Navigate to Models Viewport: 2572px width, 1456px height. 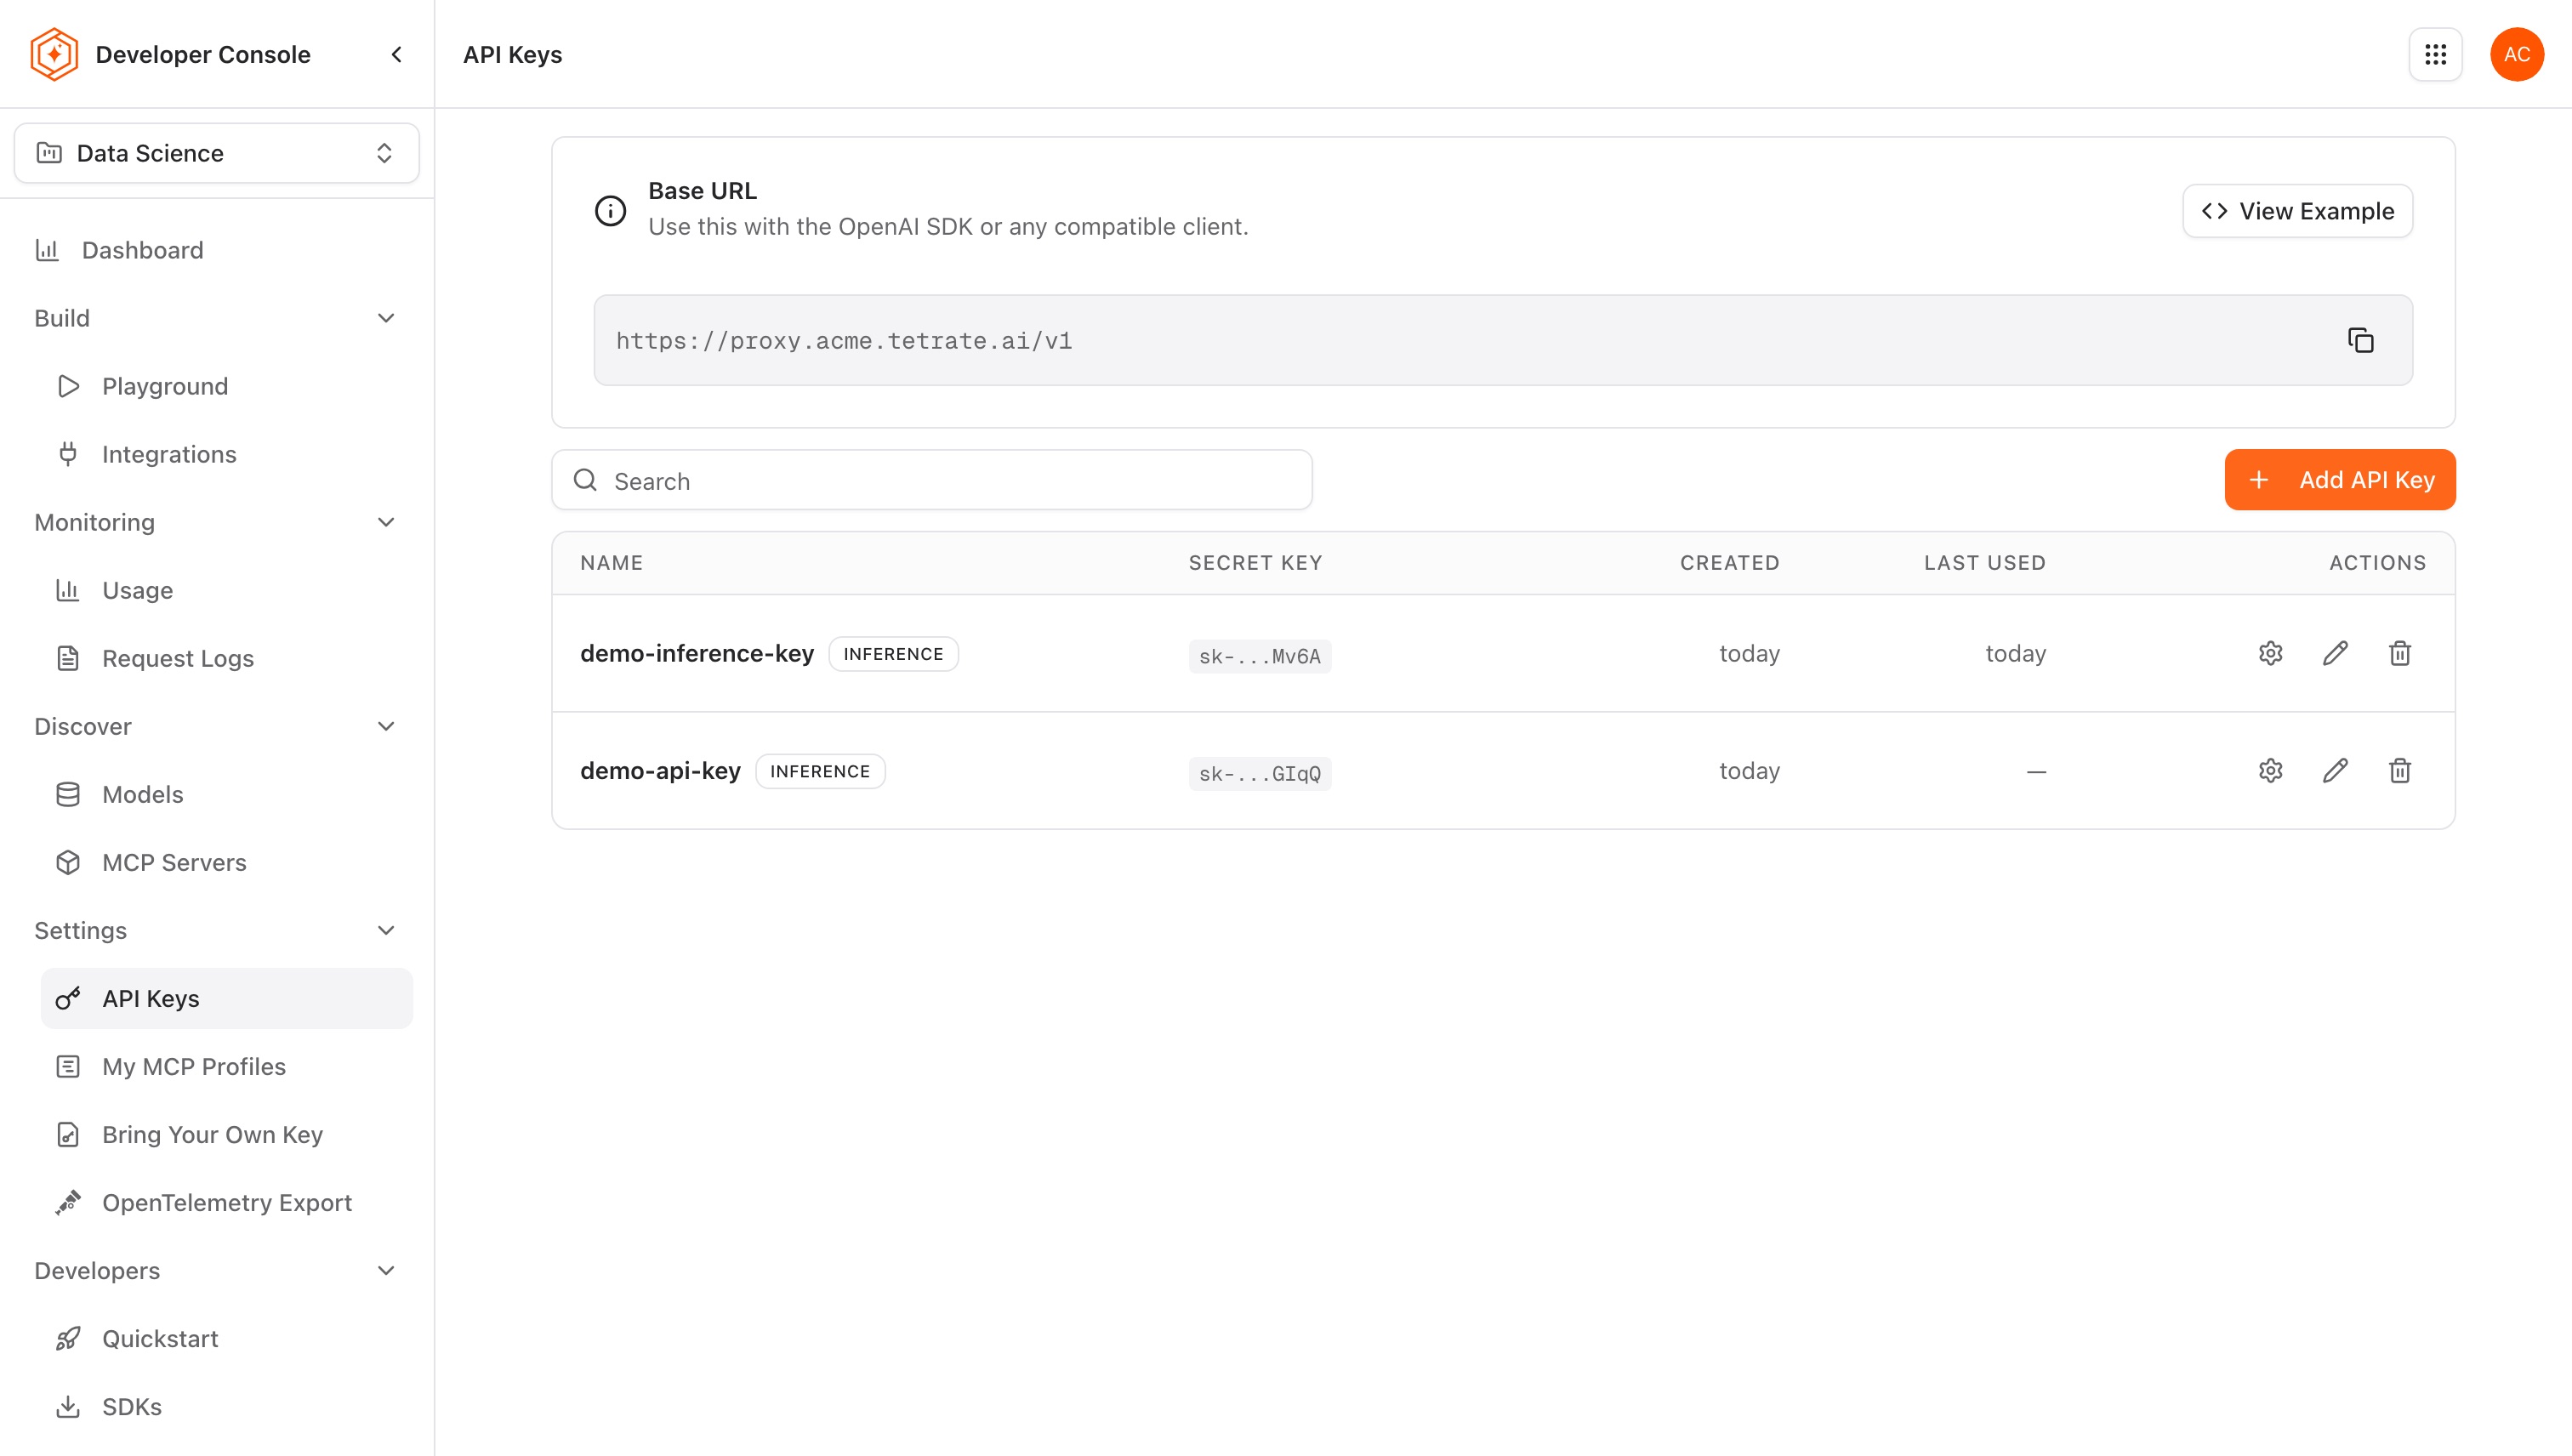pyautogui.click(x=227, y=794)
